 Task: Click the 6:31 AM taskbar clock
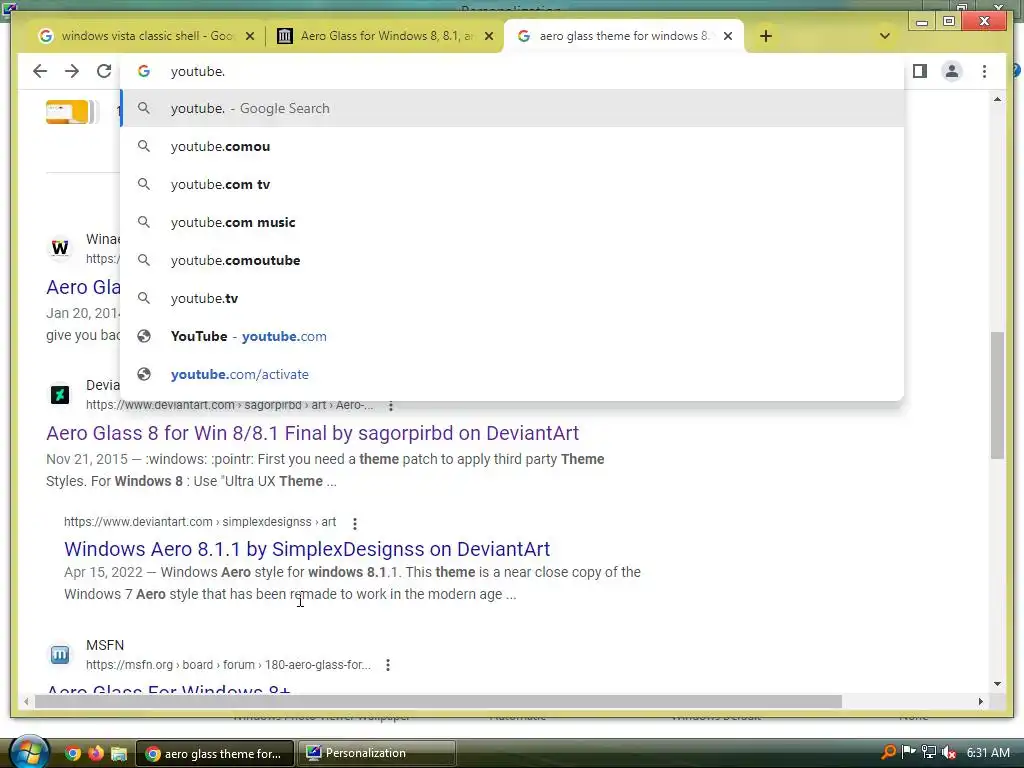click(988, 752)
